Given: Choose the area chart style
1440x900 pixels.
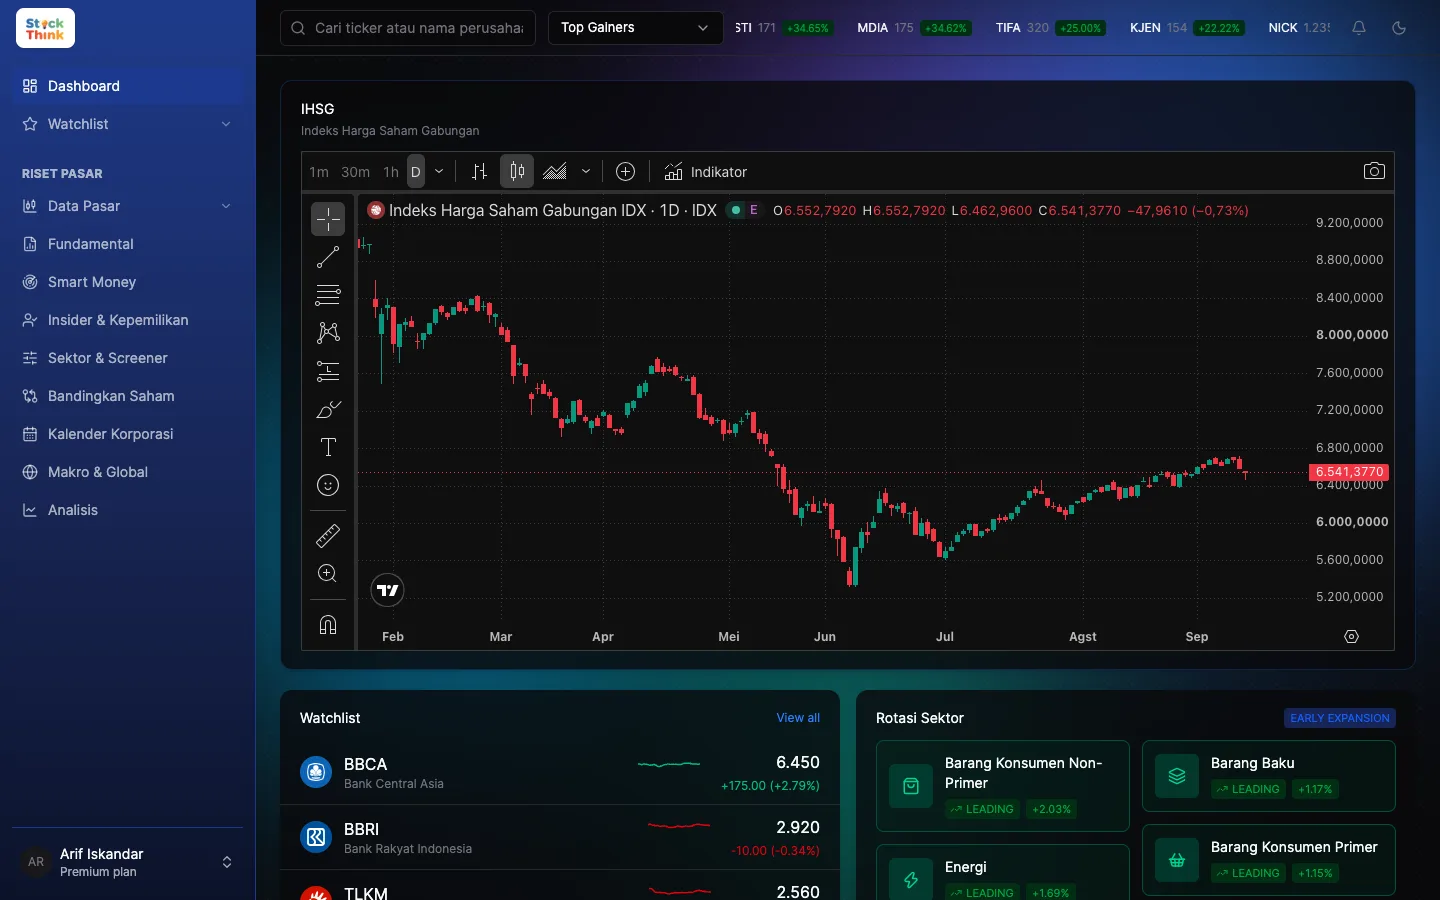Looking at the screenshot, I should pos(555,172).
